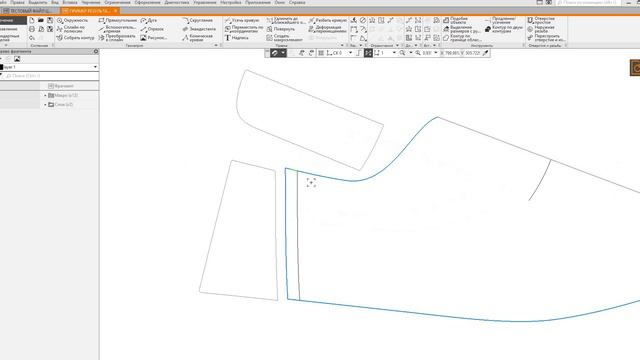Viewport: 640px width, 360px height.
Task: Open the zoom scale value dropdown
Action: coord(436,53)
